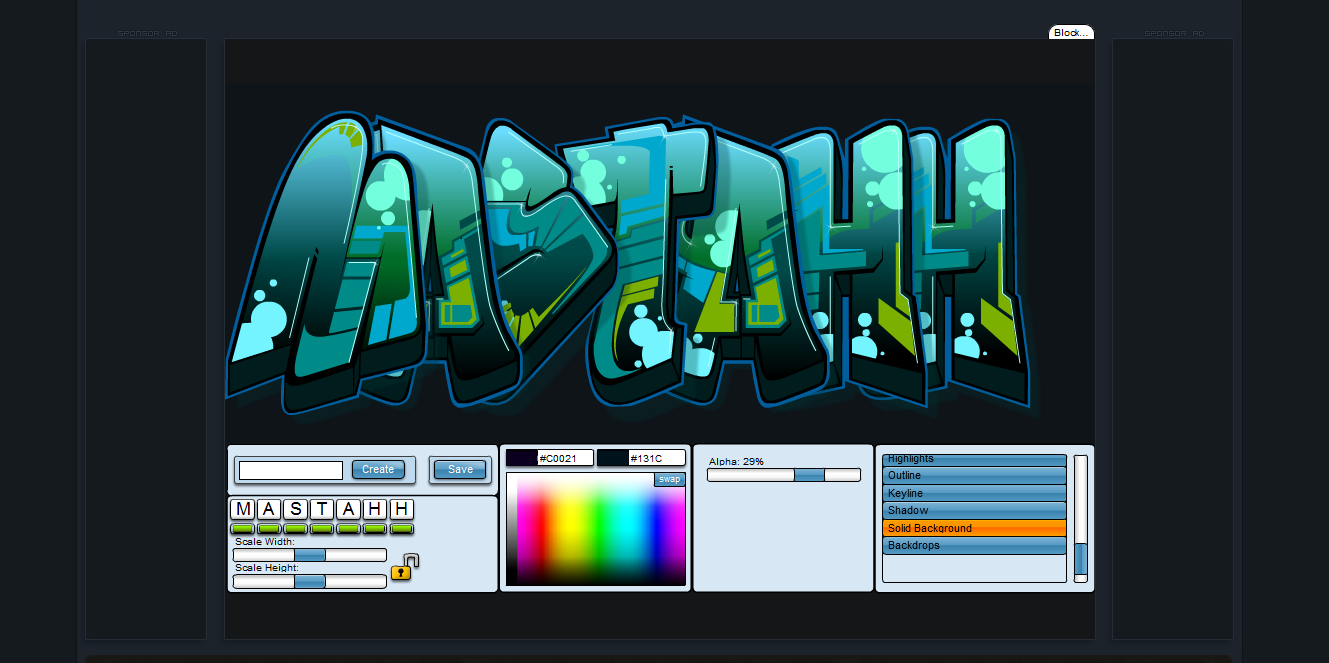Viewport: 1329px width, 663px height.
Task: Click the Scale Height slider handle
Action: (310, 581)
